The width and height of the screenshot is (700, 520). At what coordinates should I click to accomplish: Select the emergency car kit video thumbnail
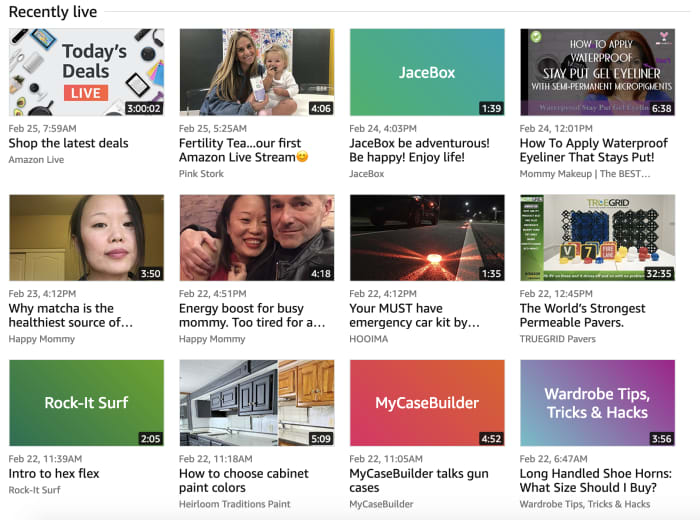(427, 238)
